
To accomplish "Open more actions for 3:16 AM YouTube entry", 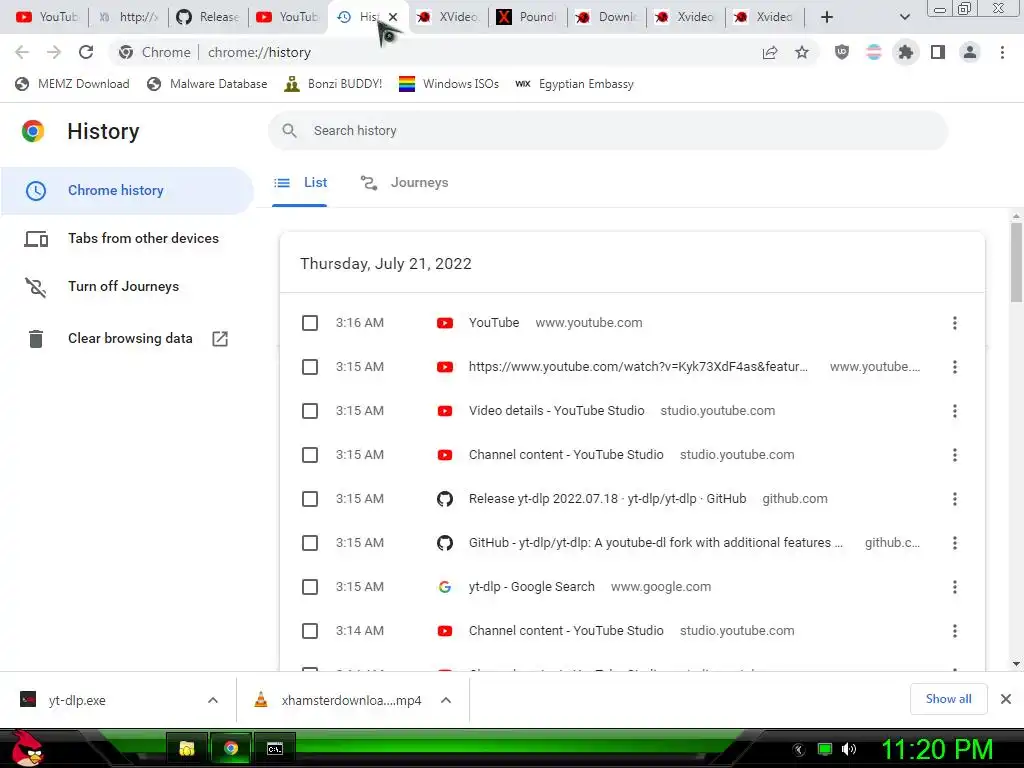I will (955, 323).
